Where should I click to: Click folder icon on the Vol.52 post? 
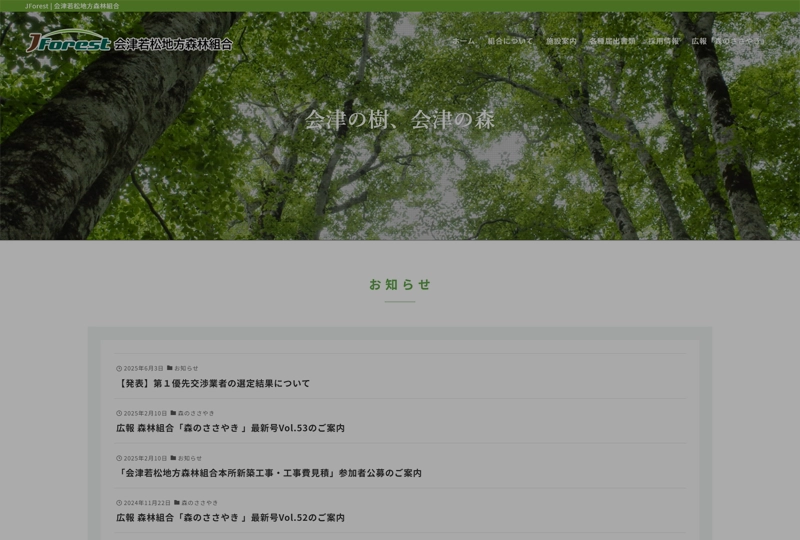point(177,502)
